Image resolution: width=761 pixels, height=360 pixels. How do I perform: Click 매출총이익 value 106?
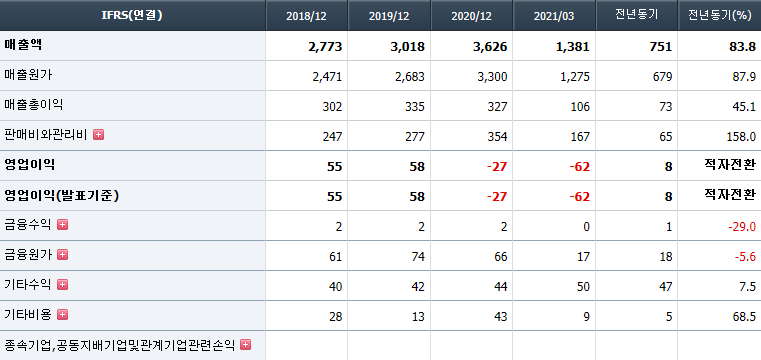580,107
